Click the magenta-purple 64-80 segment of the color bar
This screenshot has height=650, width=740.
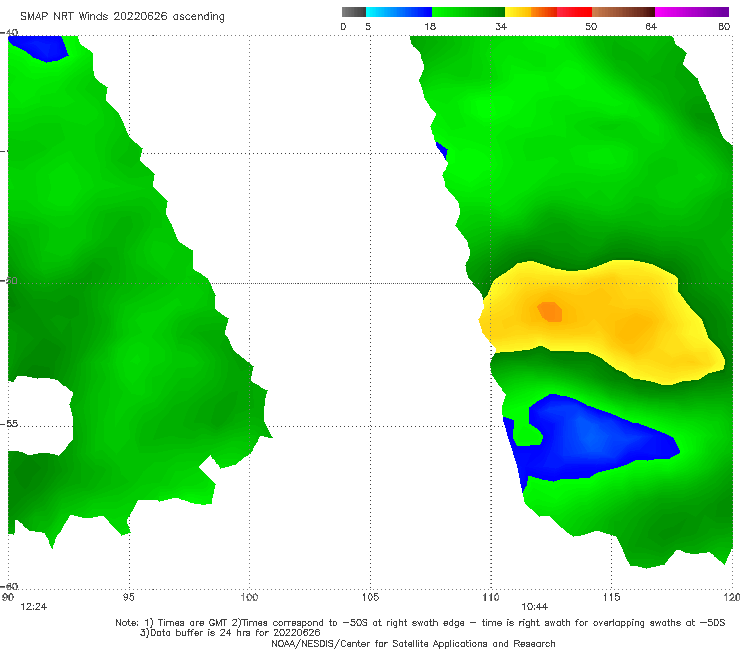(x=692, y=12)
